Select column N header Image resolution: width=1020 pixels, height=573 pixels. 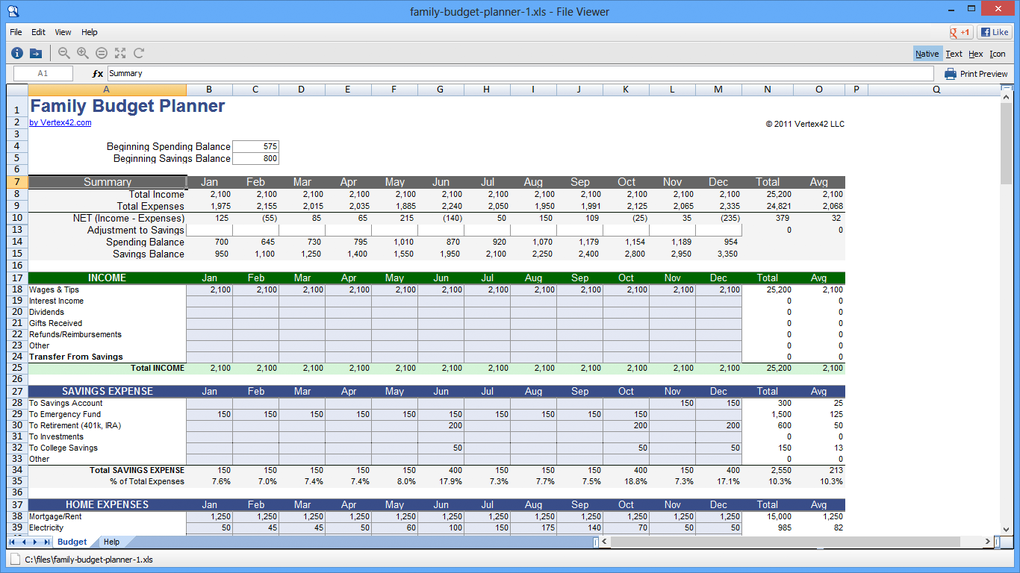pyautogui.click(x=768, y=90)
